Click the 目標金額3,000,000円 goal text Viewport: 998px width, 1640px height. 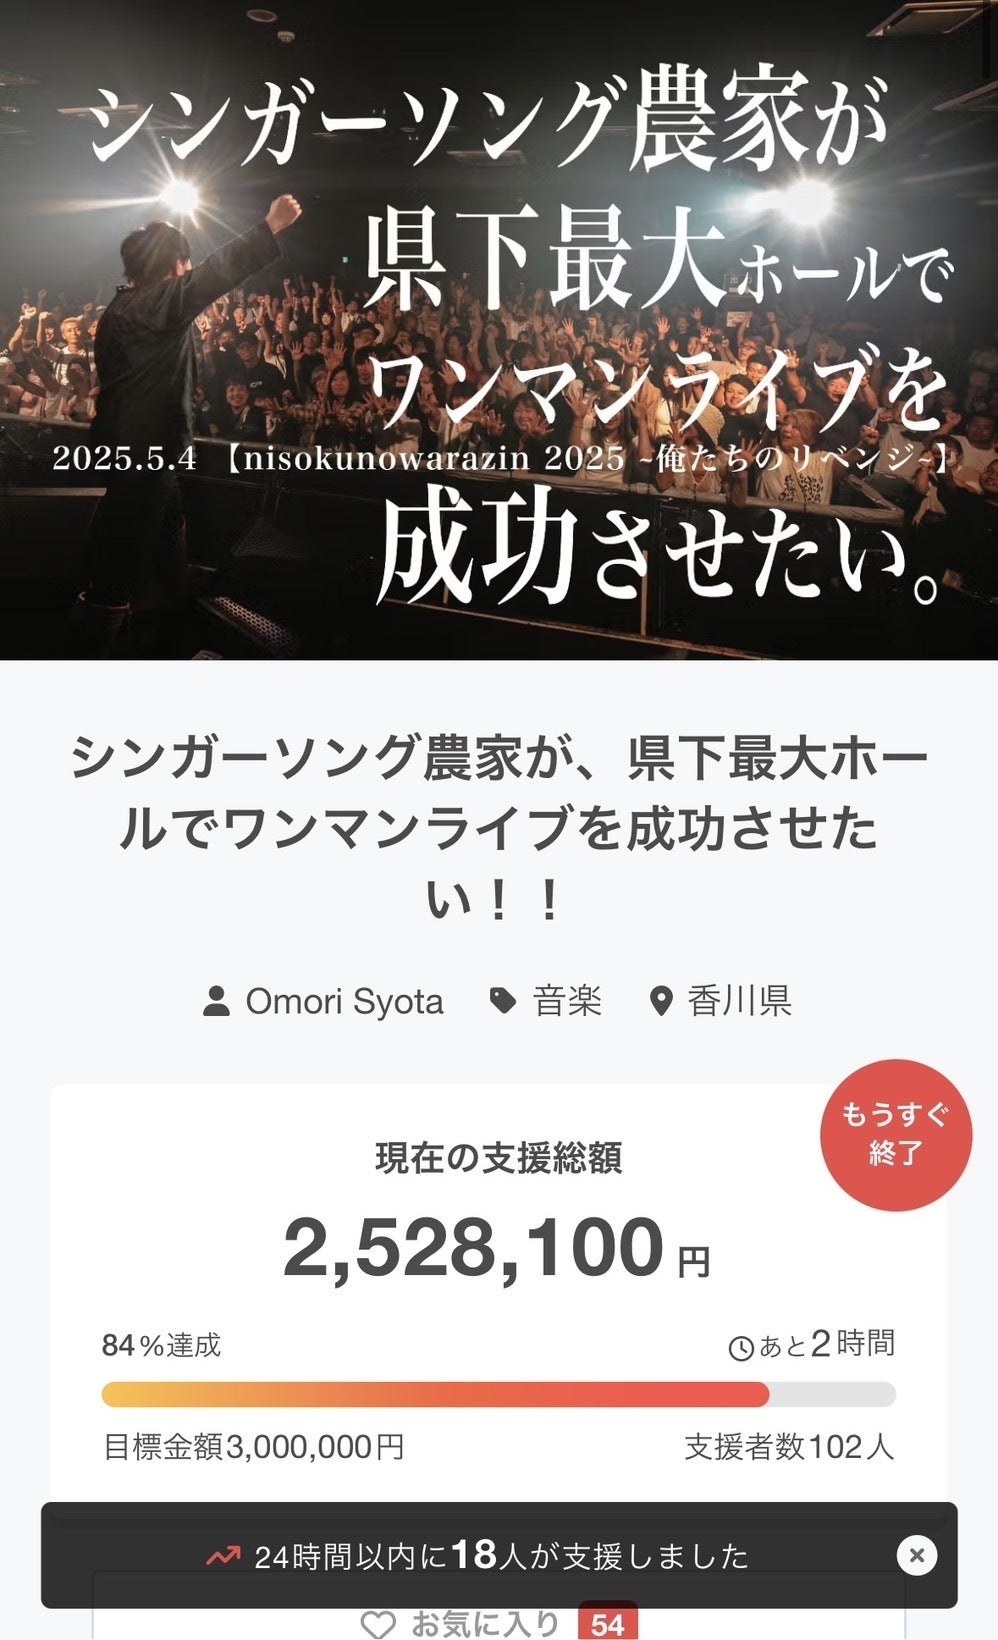(254, 1447)
